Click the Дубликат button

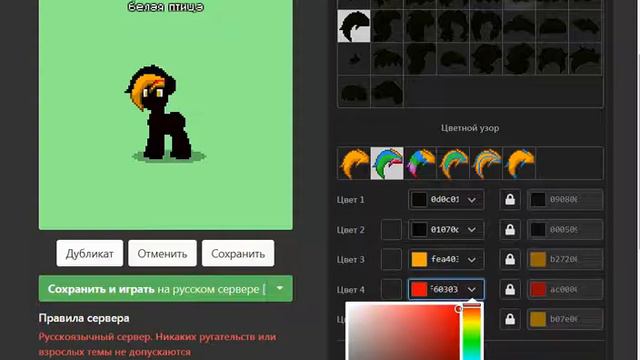[x=90, y=253]
